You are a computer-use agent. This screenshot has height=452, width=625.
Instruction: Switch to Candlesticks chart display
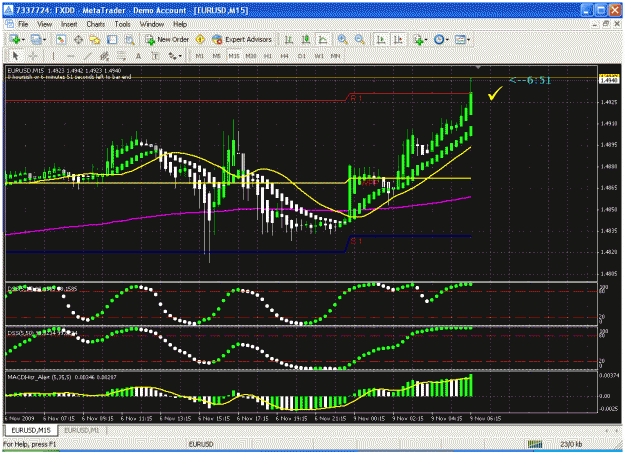[306, 39]
